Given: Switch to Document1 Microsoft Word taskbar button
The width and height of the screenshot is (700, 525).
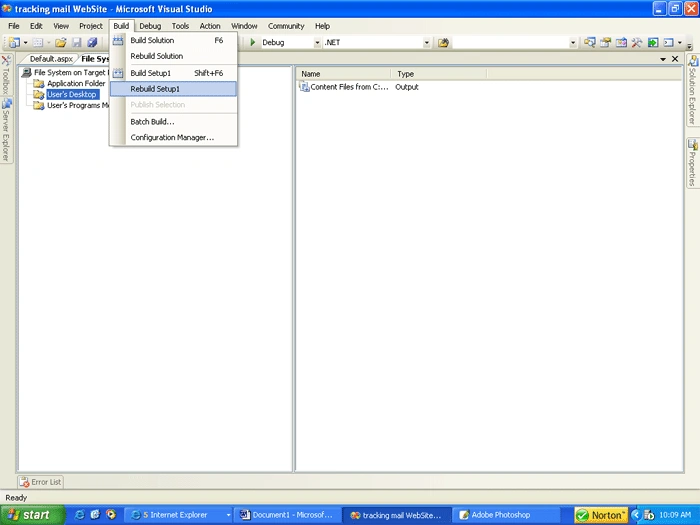Looking at the screenshot, I should click(x=288, y=515).
